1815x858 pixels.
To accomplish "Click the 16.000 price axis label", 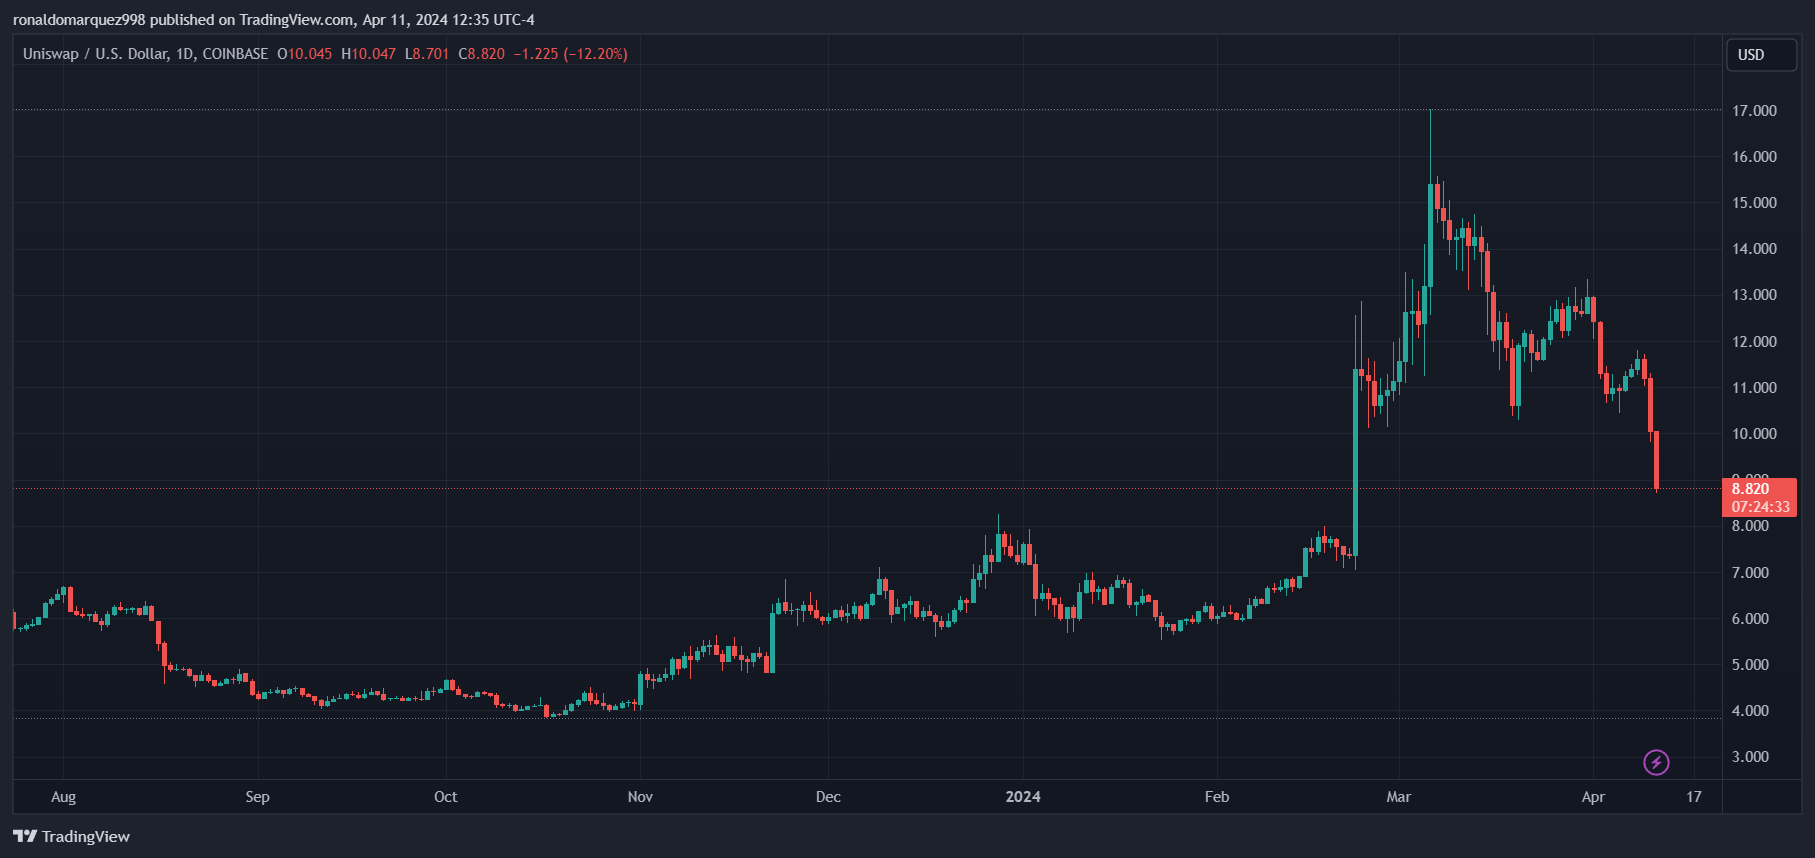I will (1754, 157).
